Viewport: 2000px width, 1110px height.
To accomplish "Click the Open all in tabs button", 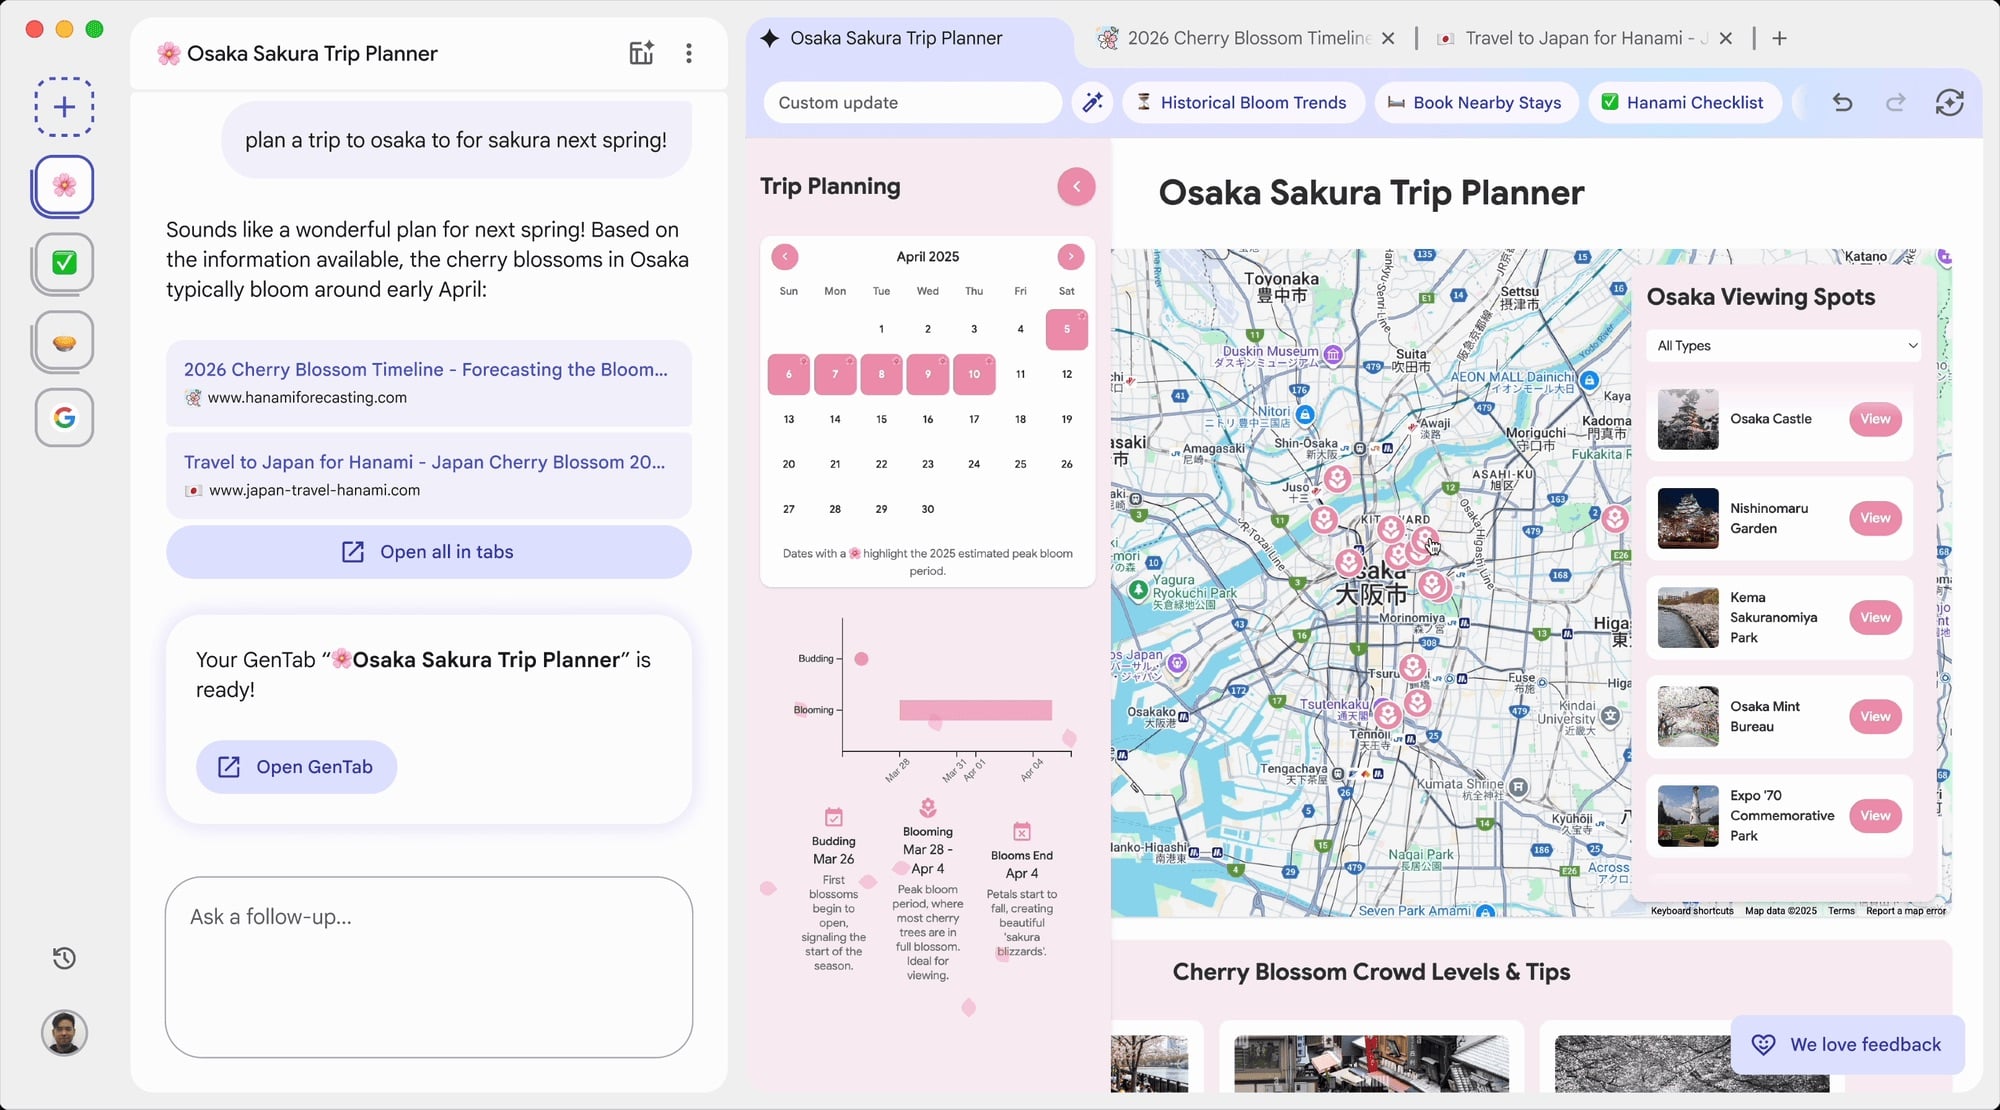I will (428, 551).
